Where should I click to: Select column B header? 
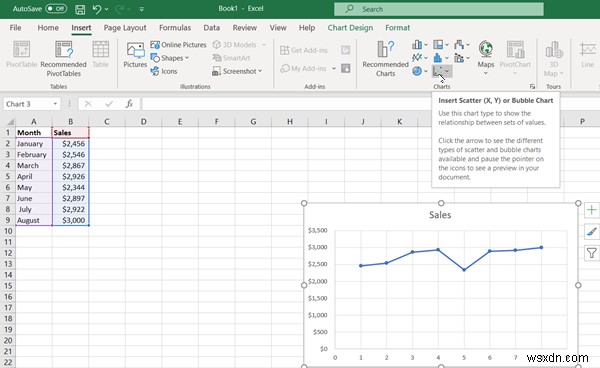click(70, 122)
